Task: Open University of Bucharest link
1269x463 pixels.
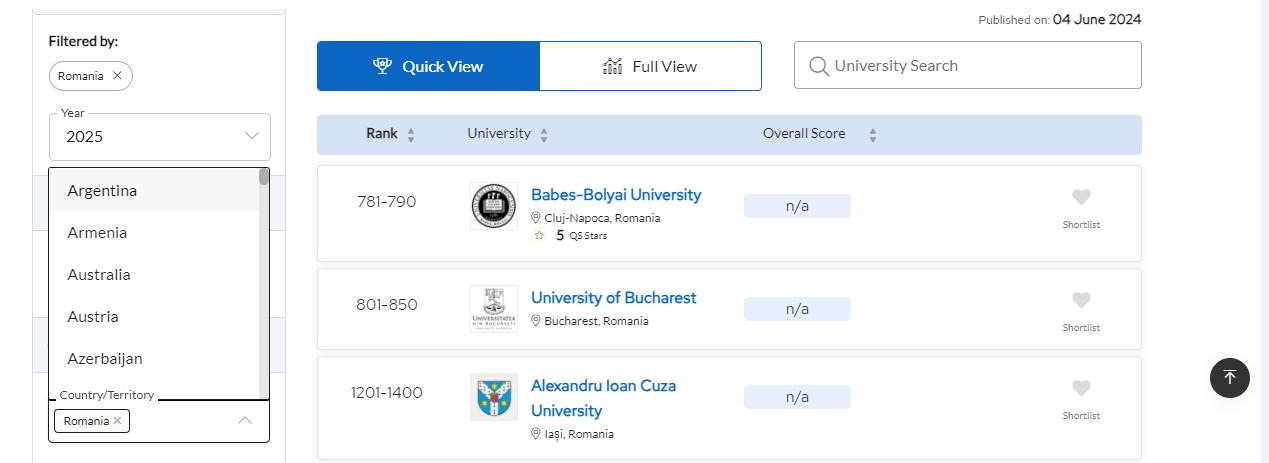Action: click(x=613, y=298)
